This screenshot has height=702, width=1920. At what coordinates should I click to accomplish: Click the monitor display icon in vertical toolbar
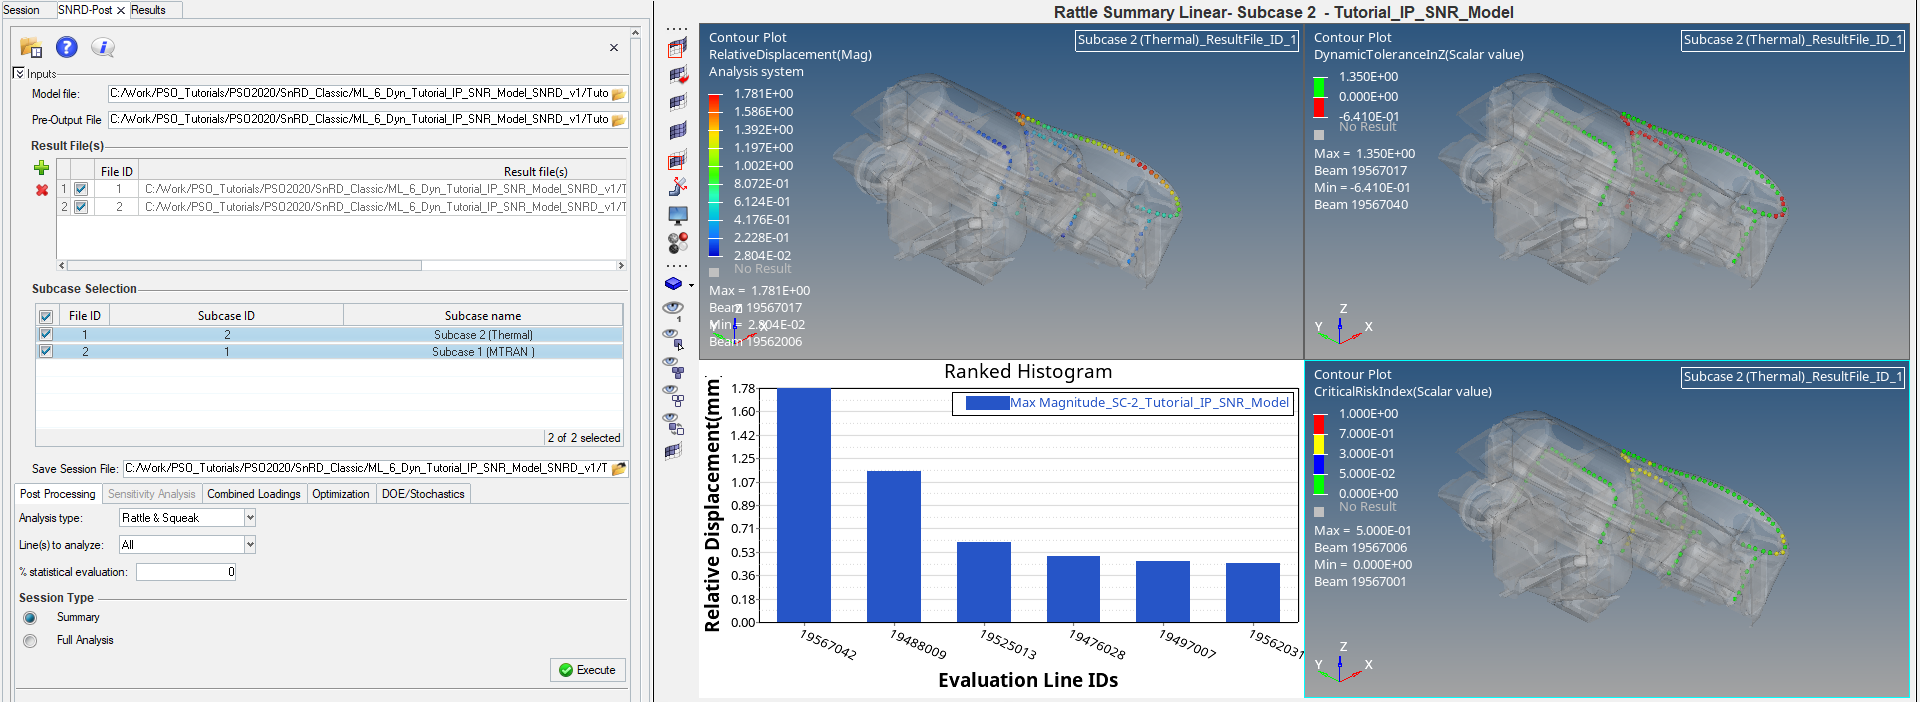pyautogui.click(x=678, y=215)
